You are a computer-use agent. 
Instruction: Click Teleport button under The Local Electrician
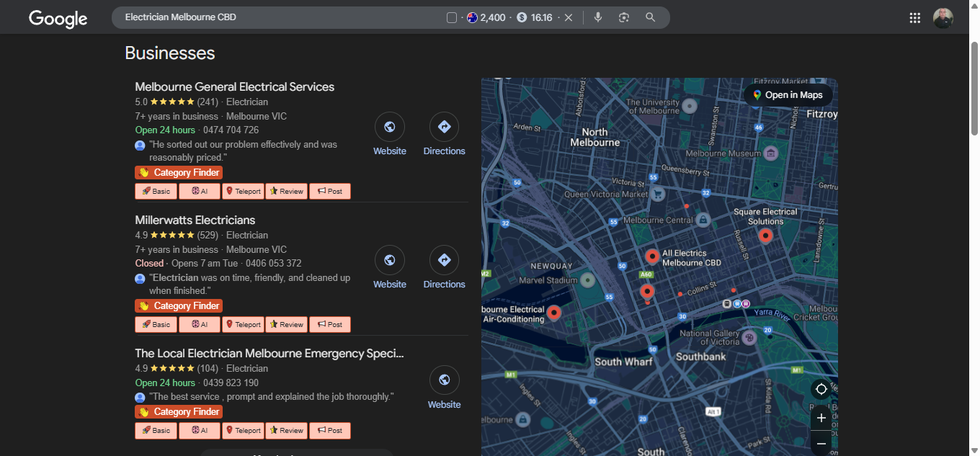click(243, 430)
